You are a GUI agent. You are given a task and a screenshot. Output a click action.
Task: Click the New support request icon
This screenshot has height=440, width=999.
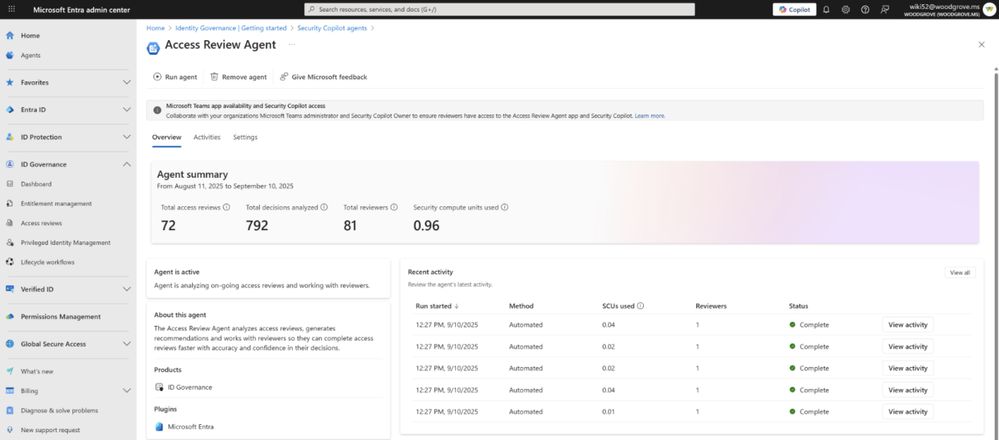point(10,430)
